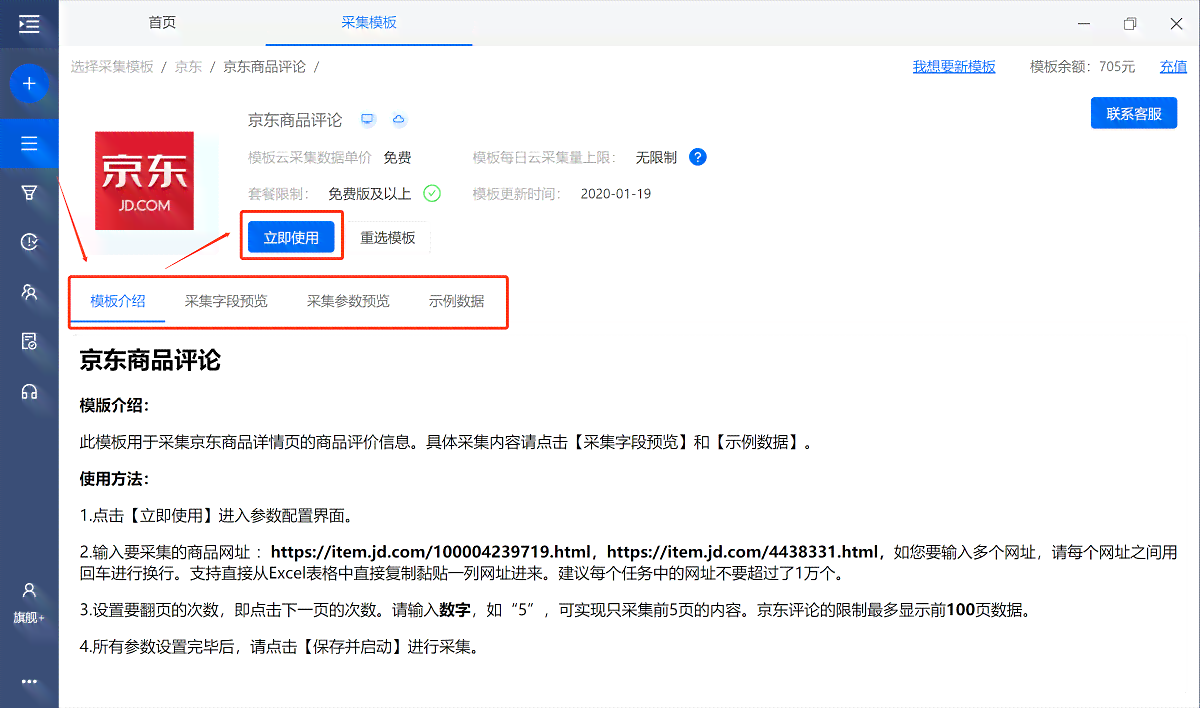Click 京东商品评论 in the breadcrumb
The height and width of the screenshot is (708, 1200).
point(264,67)
